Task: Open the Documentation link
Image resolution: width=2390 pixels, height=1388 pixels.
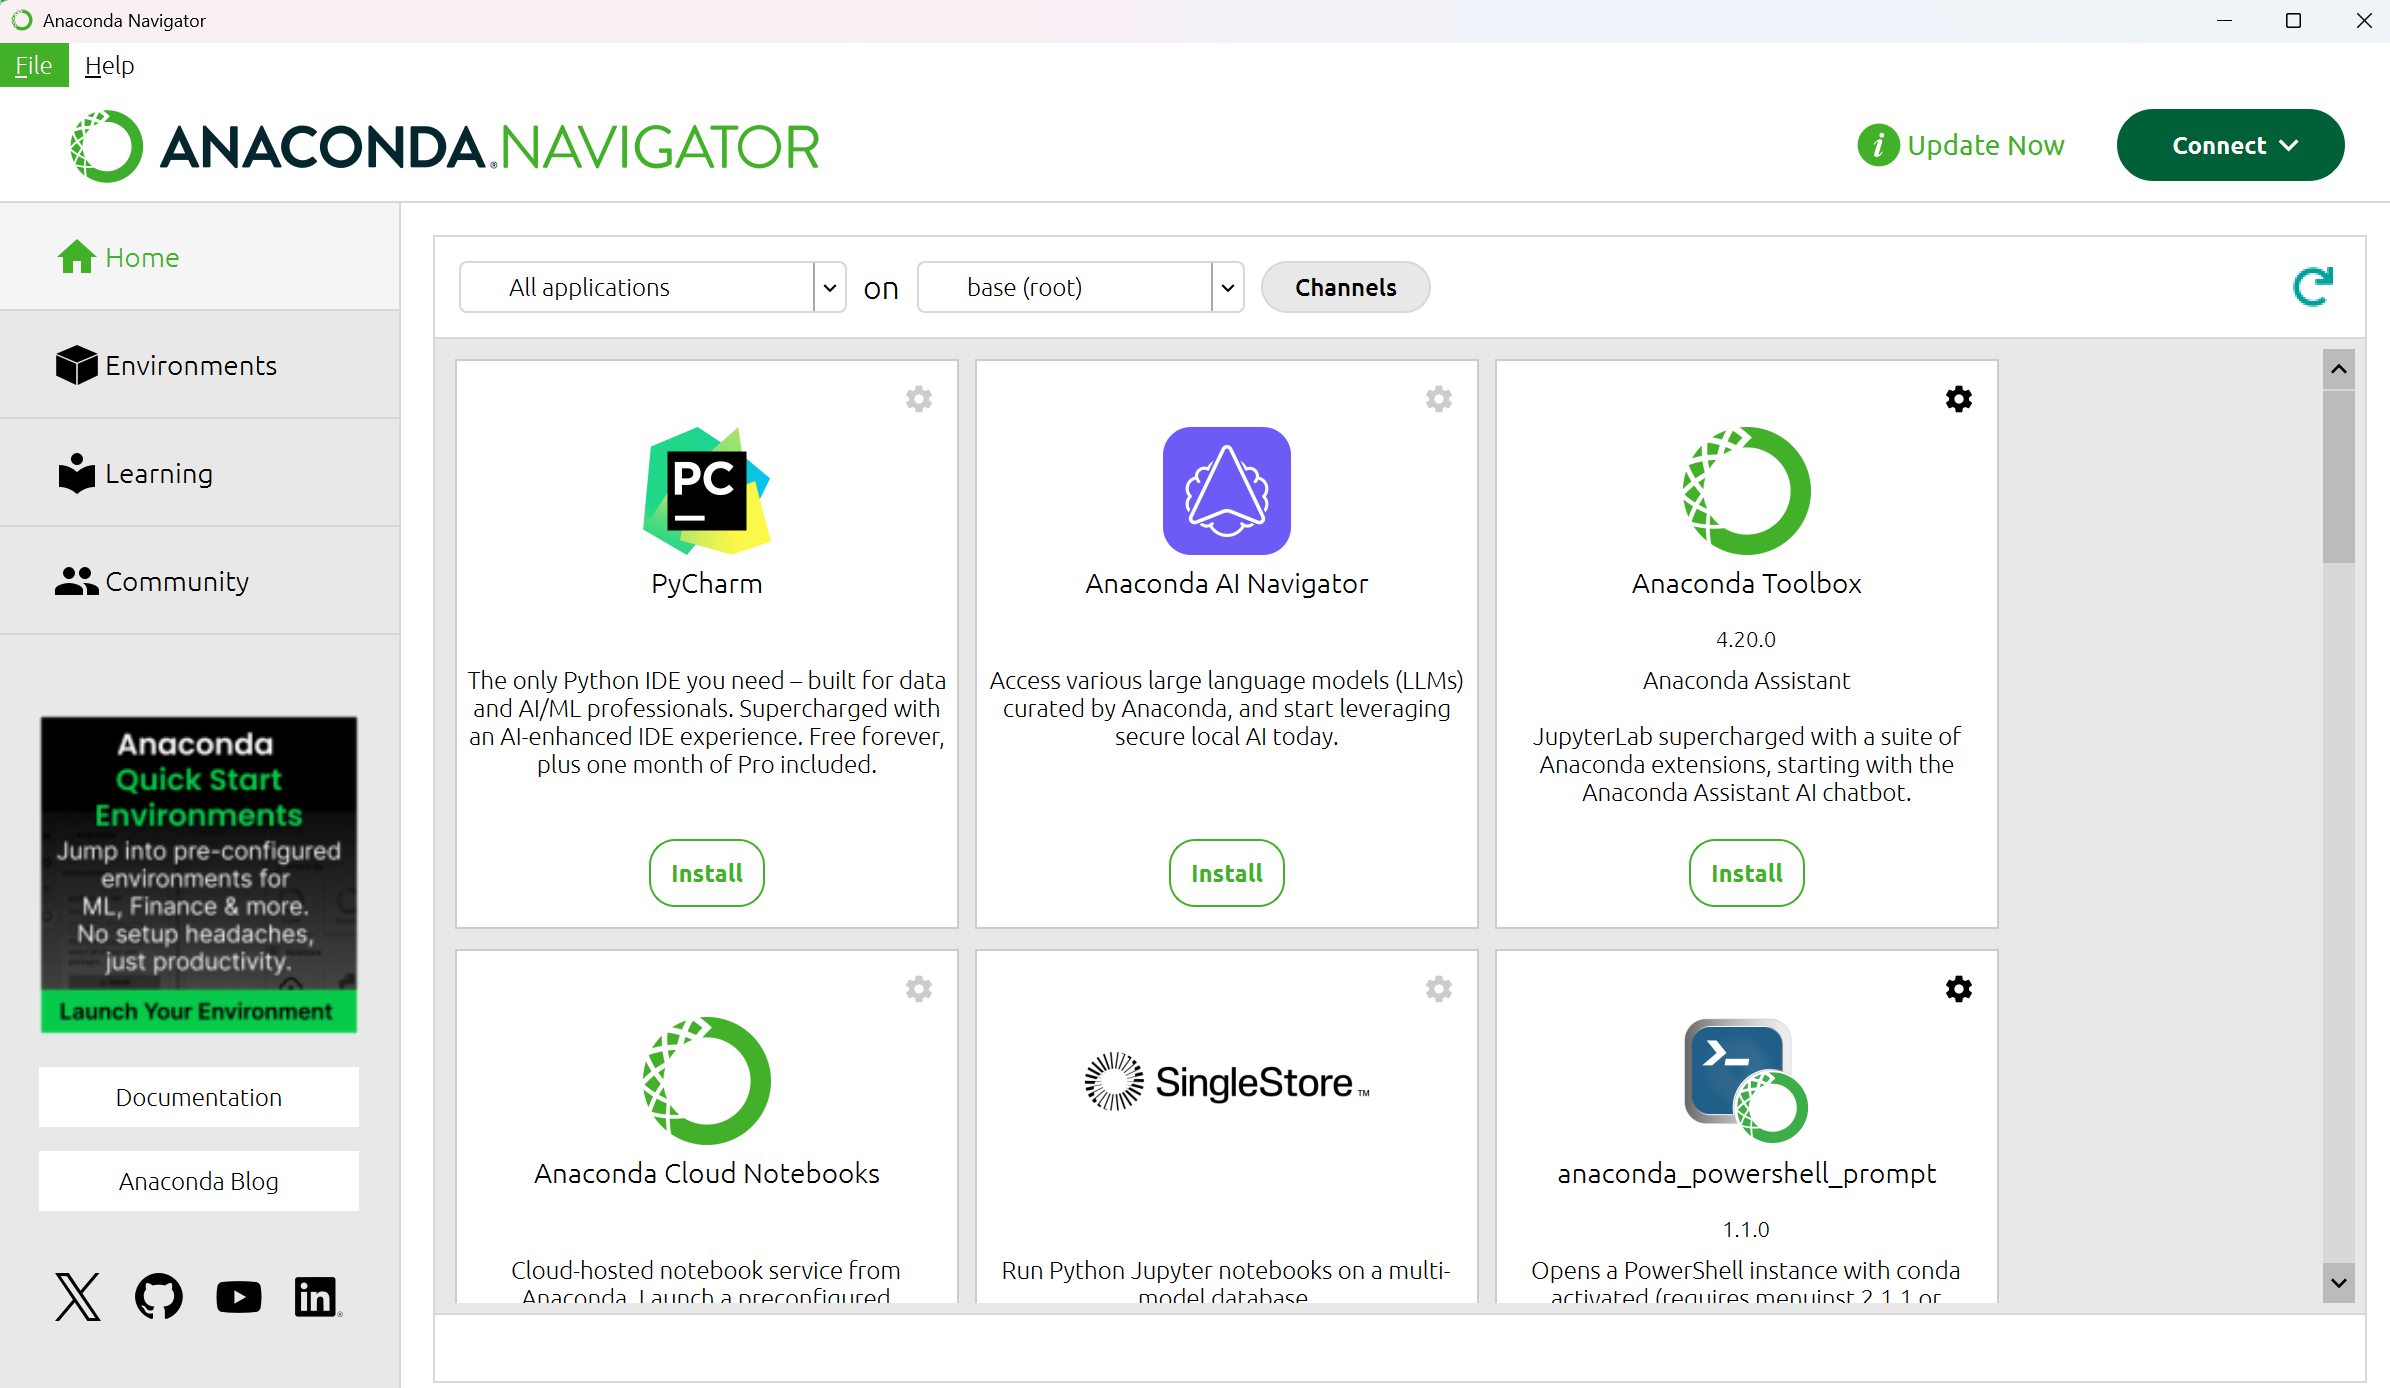Action: pos(198,1097)
